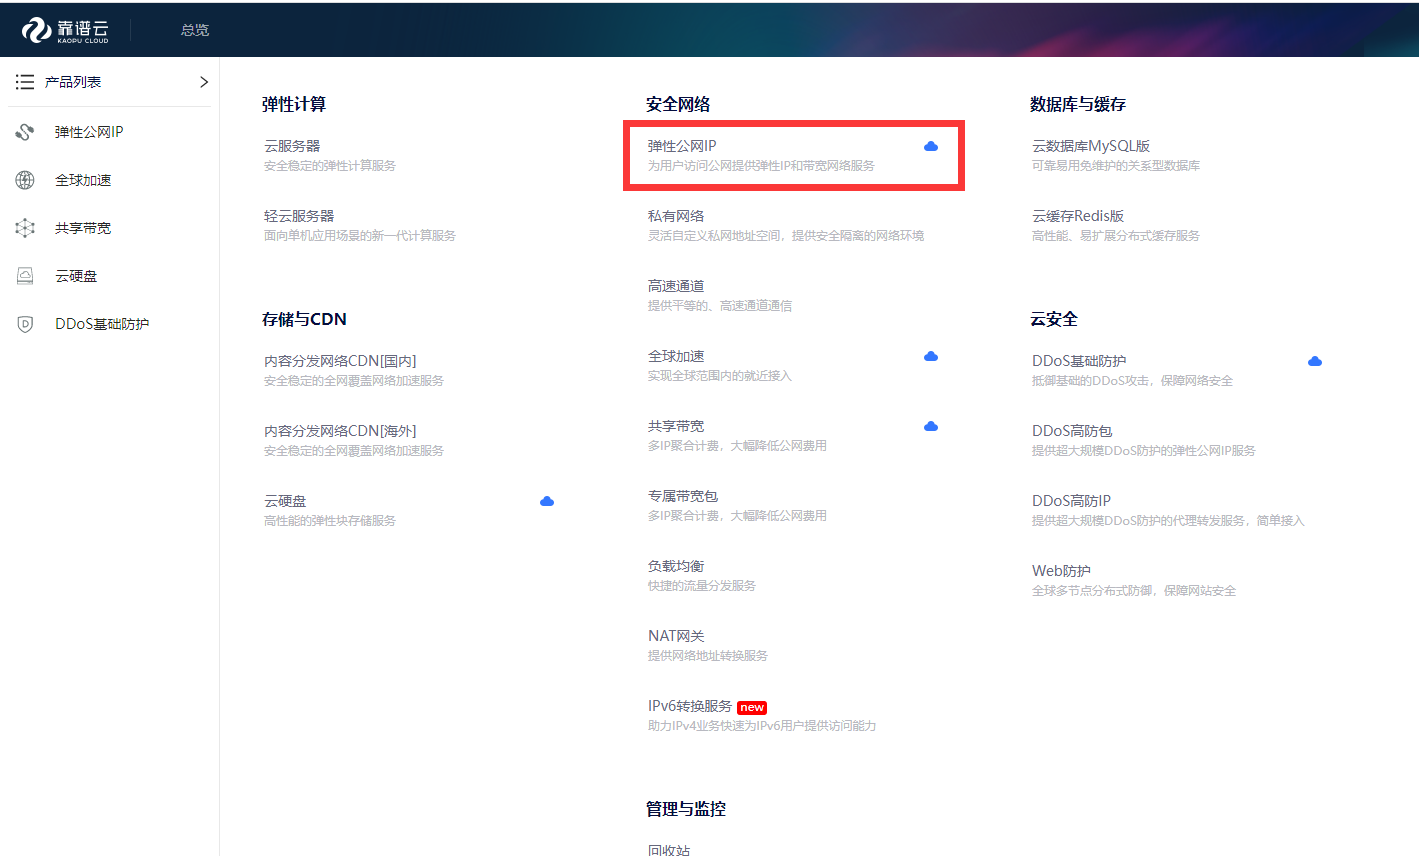Click description 面向单机应用场景的新一代计算服务
The width and height of the screenshot is (1419, 856).
[x=360, y=236]
